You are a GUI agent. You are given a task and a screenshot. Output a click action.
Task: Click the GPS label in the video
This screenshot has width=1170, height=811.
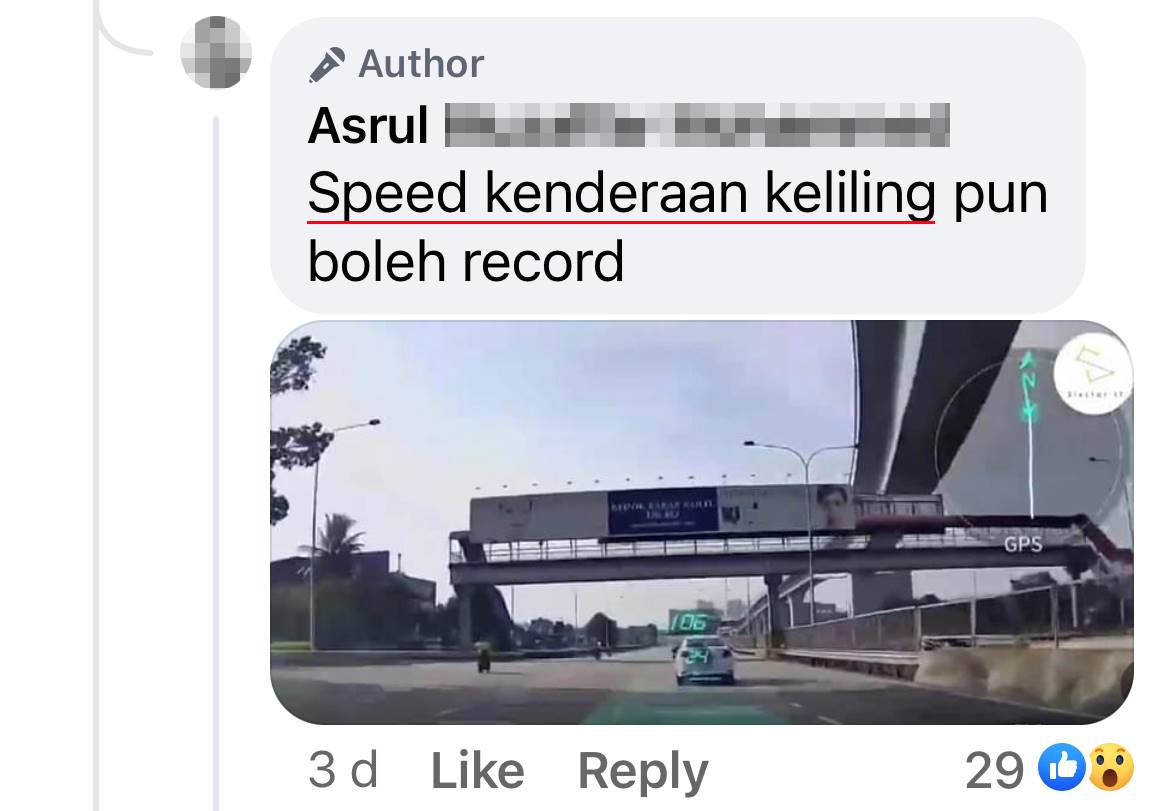[1023, 545]
